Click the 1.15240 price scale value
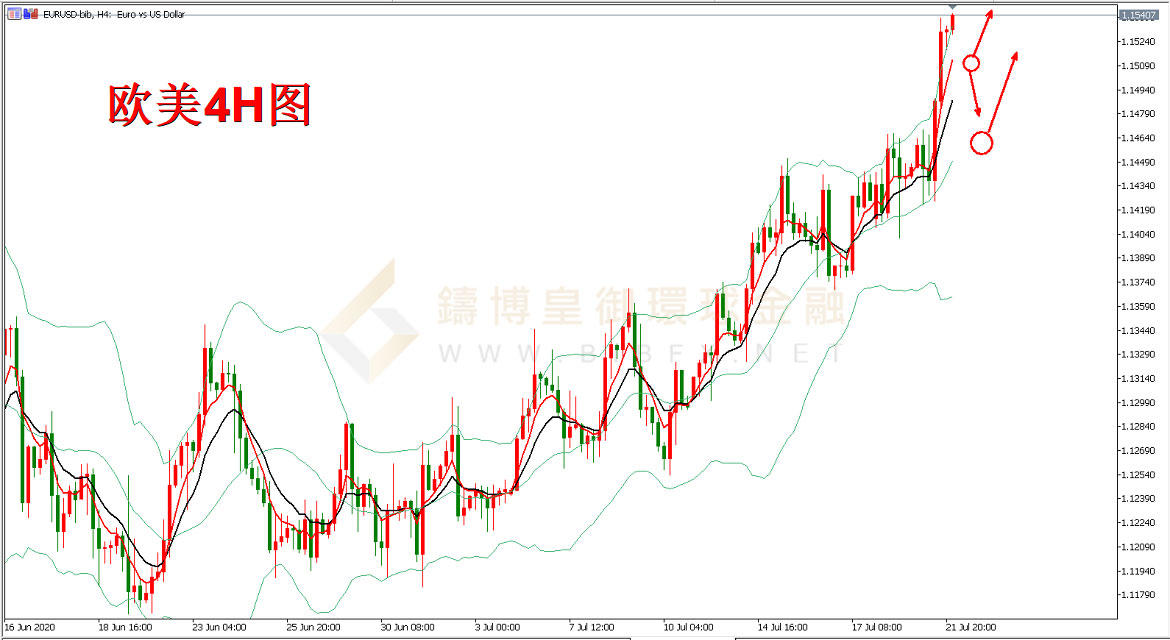1170x640 pixels. (1138, 42)
